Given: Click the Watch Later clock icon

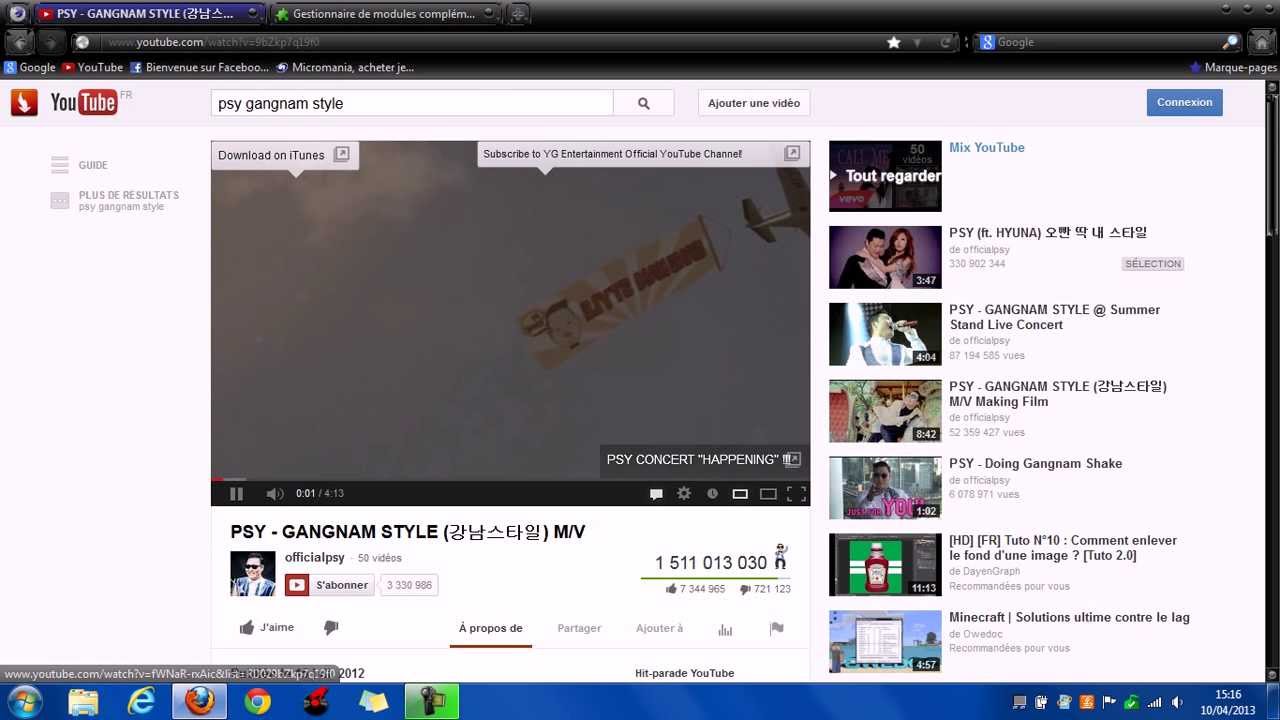Looking at the screenshot, I should click(712, 493).
